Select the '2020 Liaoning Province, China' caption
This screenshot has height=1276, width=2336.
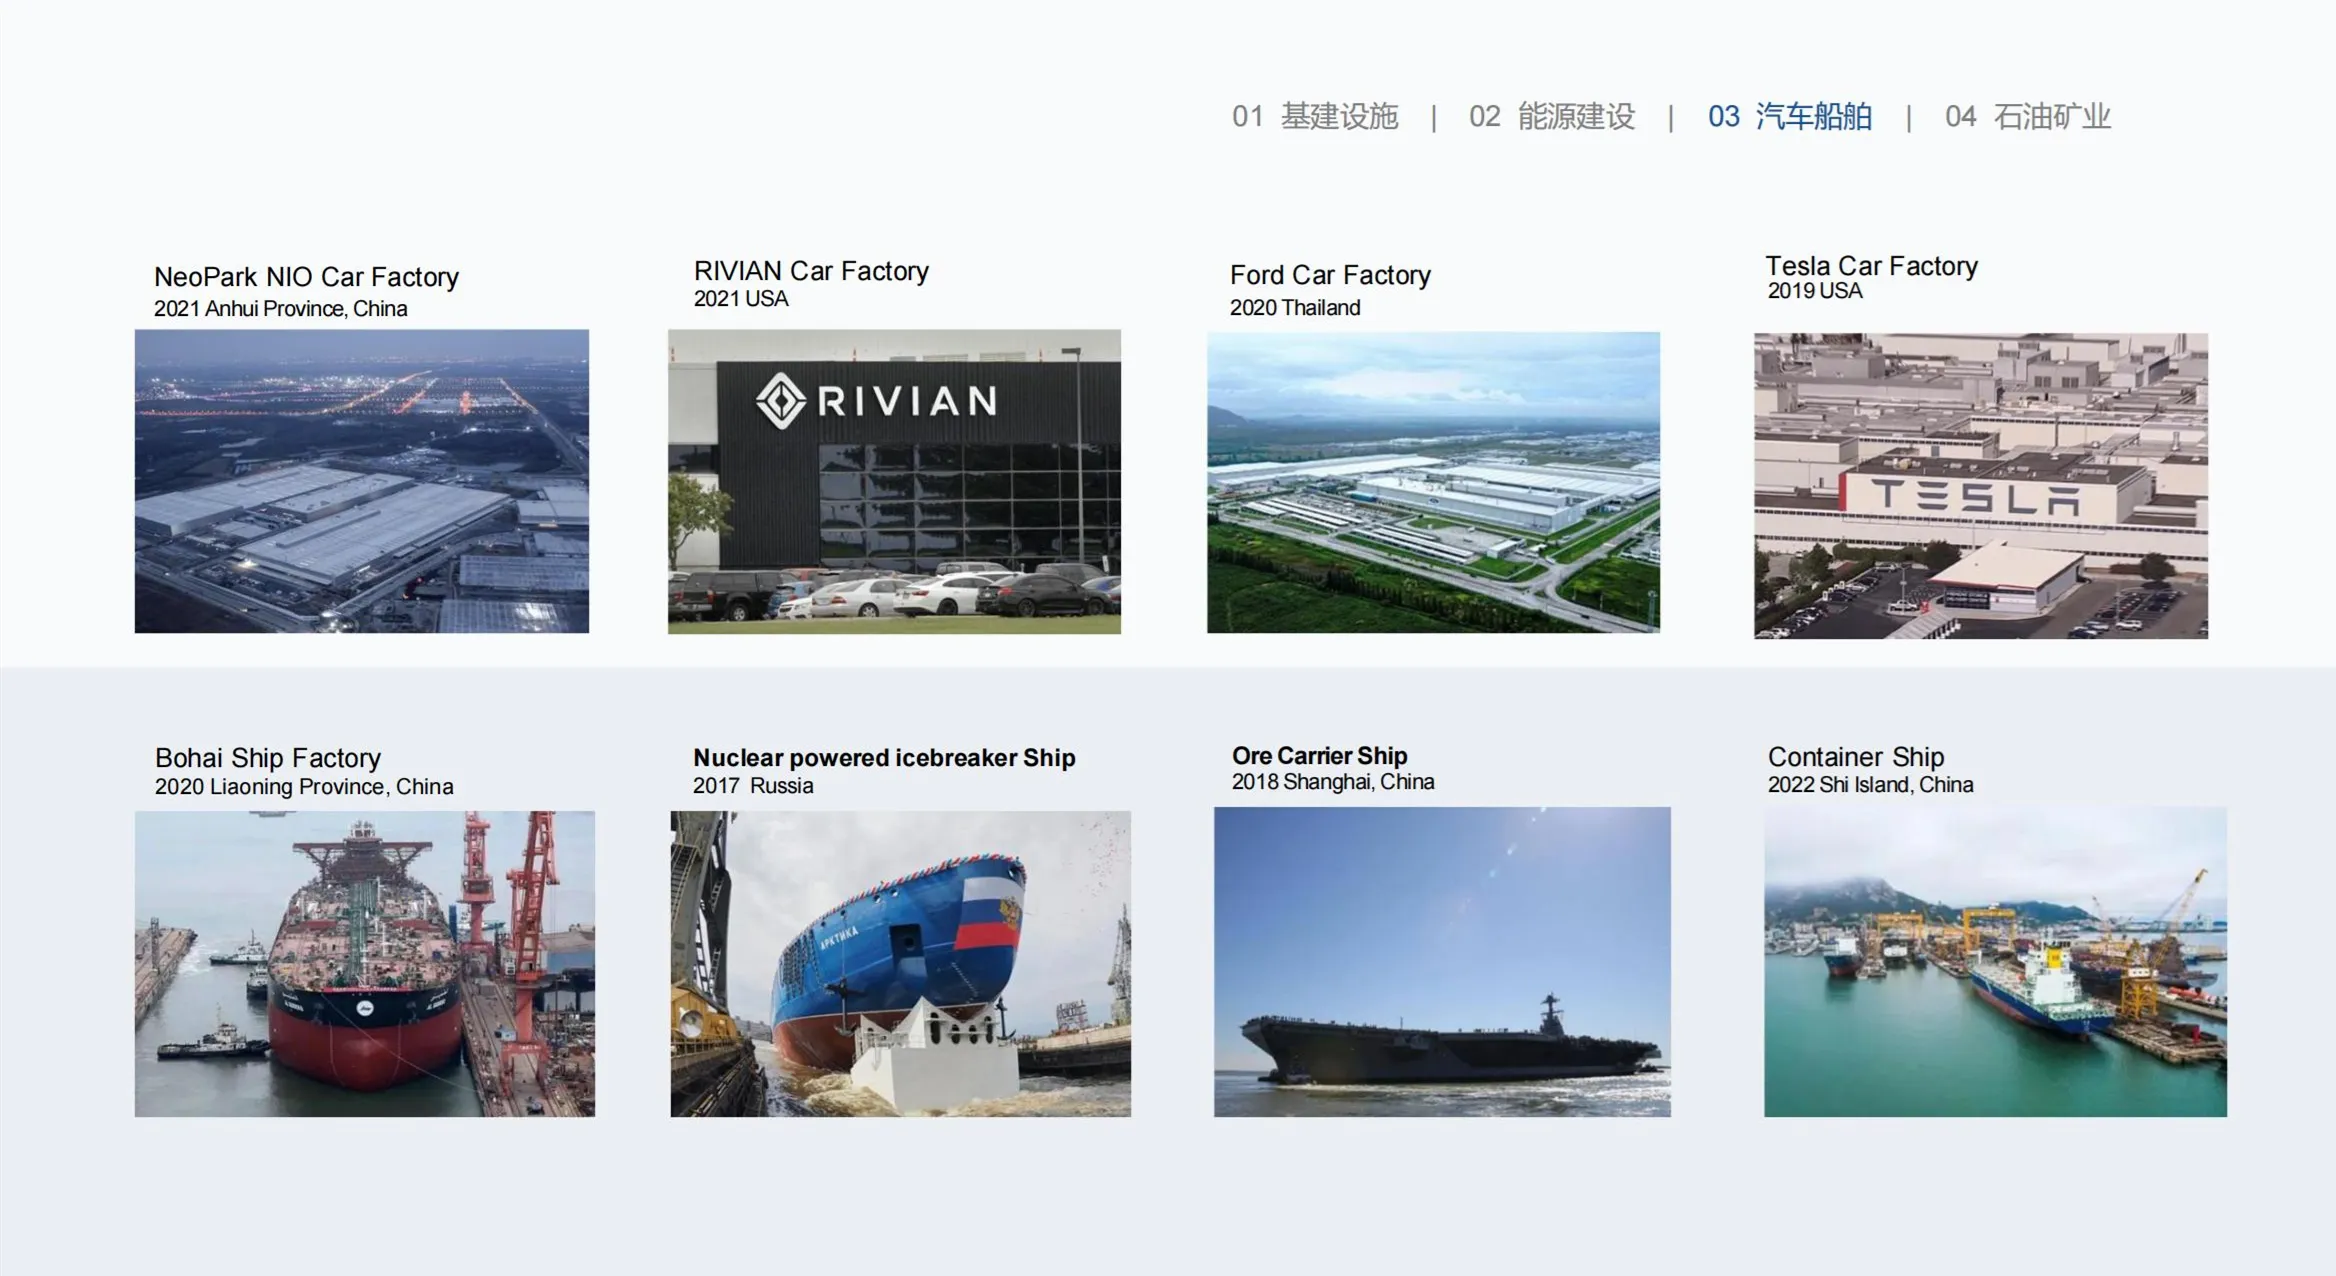[304, 787]
